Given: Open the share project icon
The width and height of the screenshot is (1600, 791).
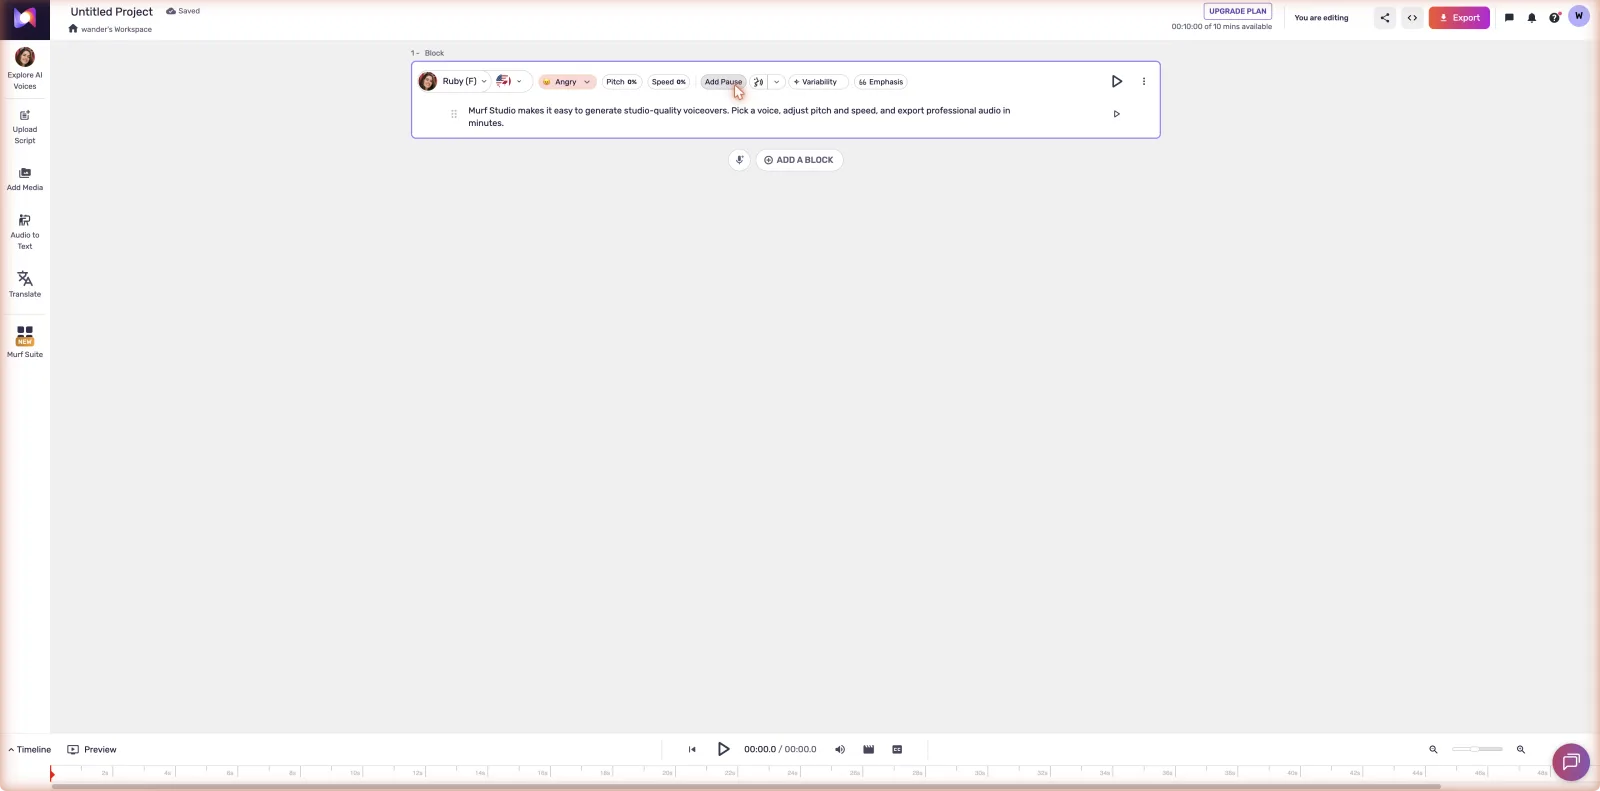Looking at the screenshot, I should (x=1385, y=18).
